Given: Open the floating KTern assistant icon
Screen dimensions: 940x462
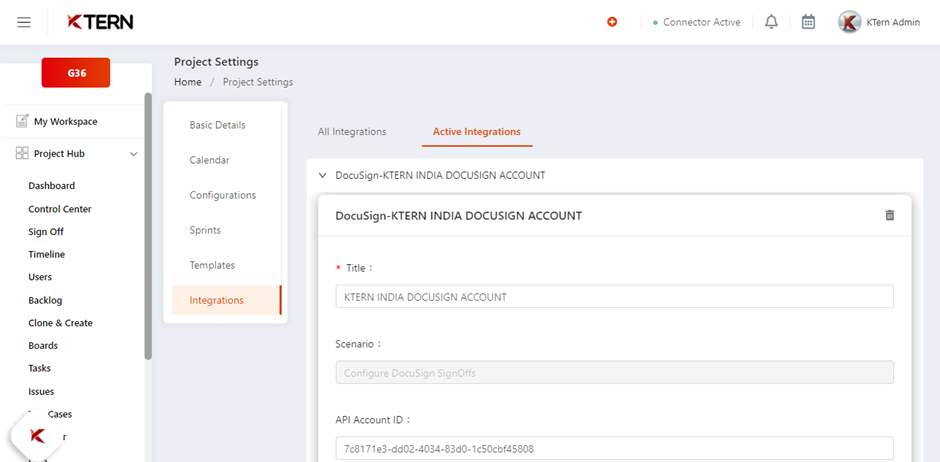Looking at the screenshot, I should (37, 436).
